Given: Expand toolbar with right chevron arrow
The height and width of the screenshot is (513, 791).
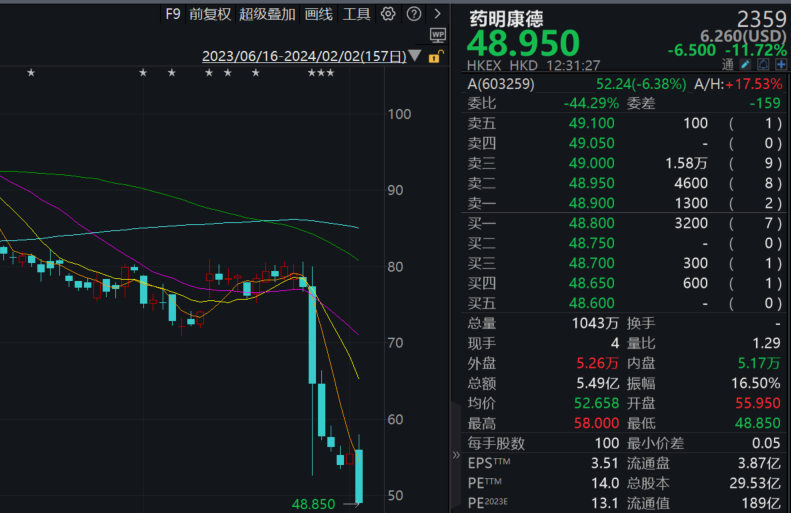Looking at the screenshot, I should [437, 14].
